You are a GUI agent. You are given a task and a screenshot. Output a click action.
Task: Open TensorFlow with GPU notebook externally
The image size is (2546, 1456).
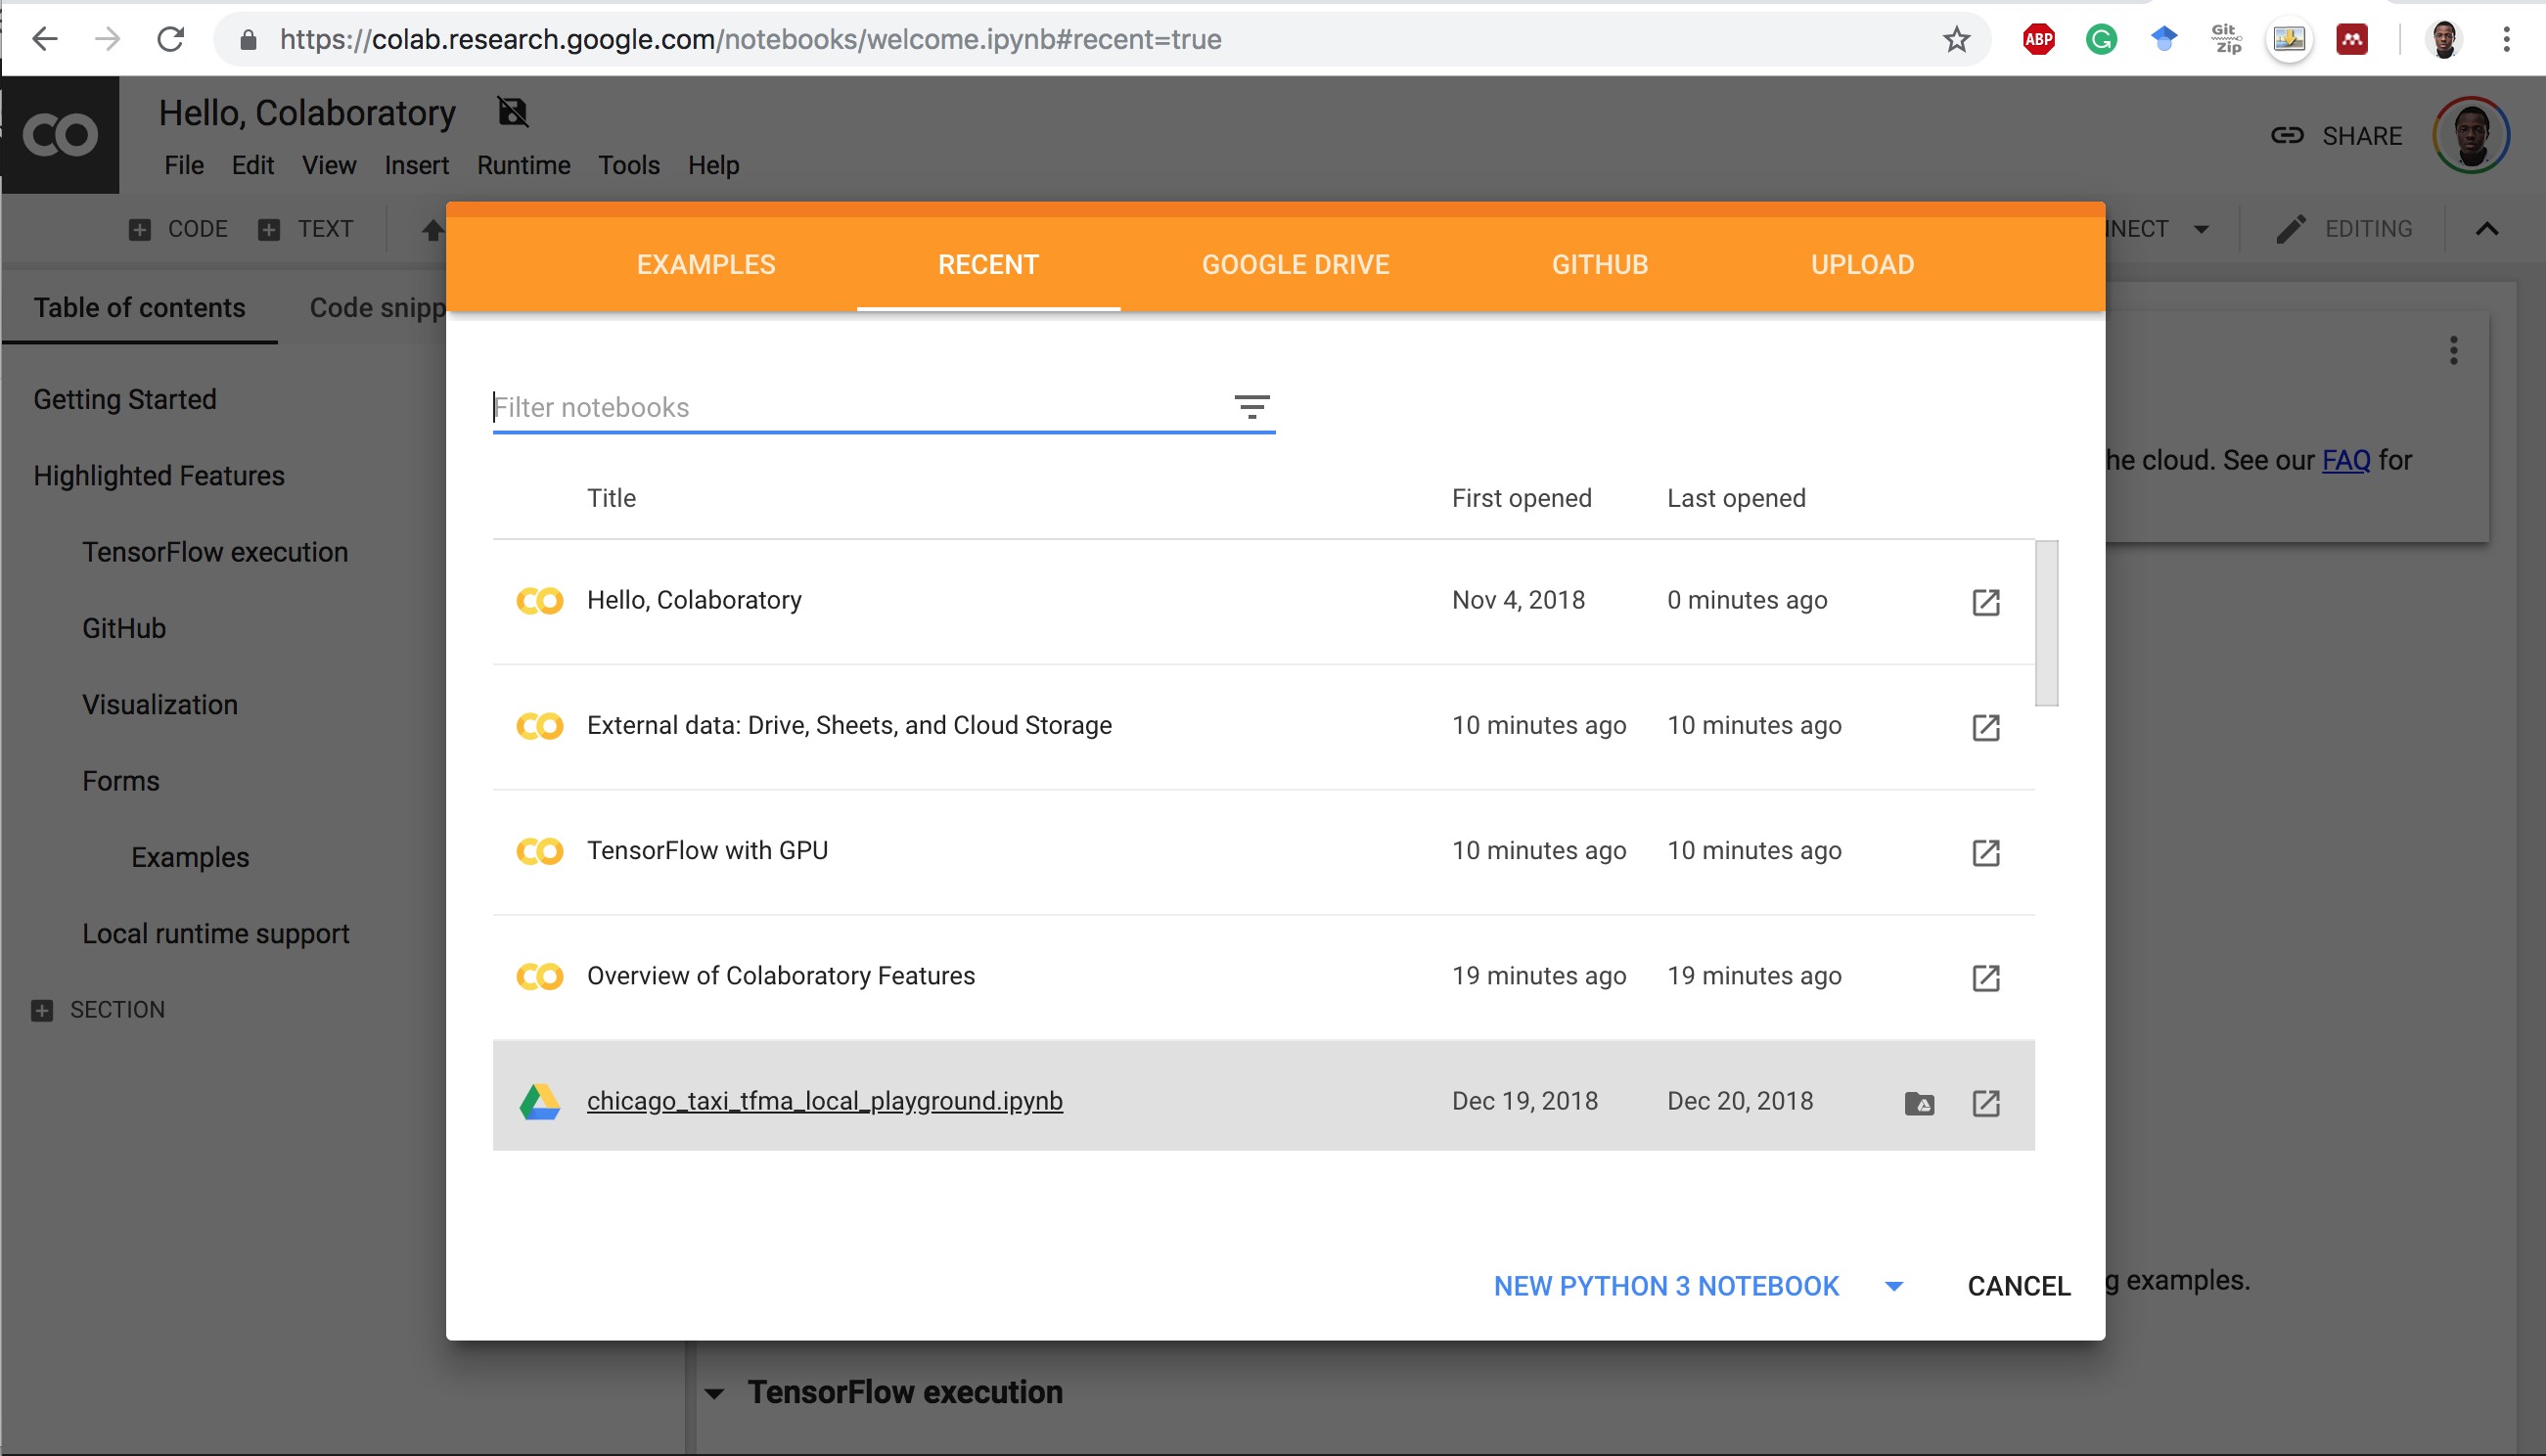pos(1984,853)
